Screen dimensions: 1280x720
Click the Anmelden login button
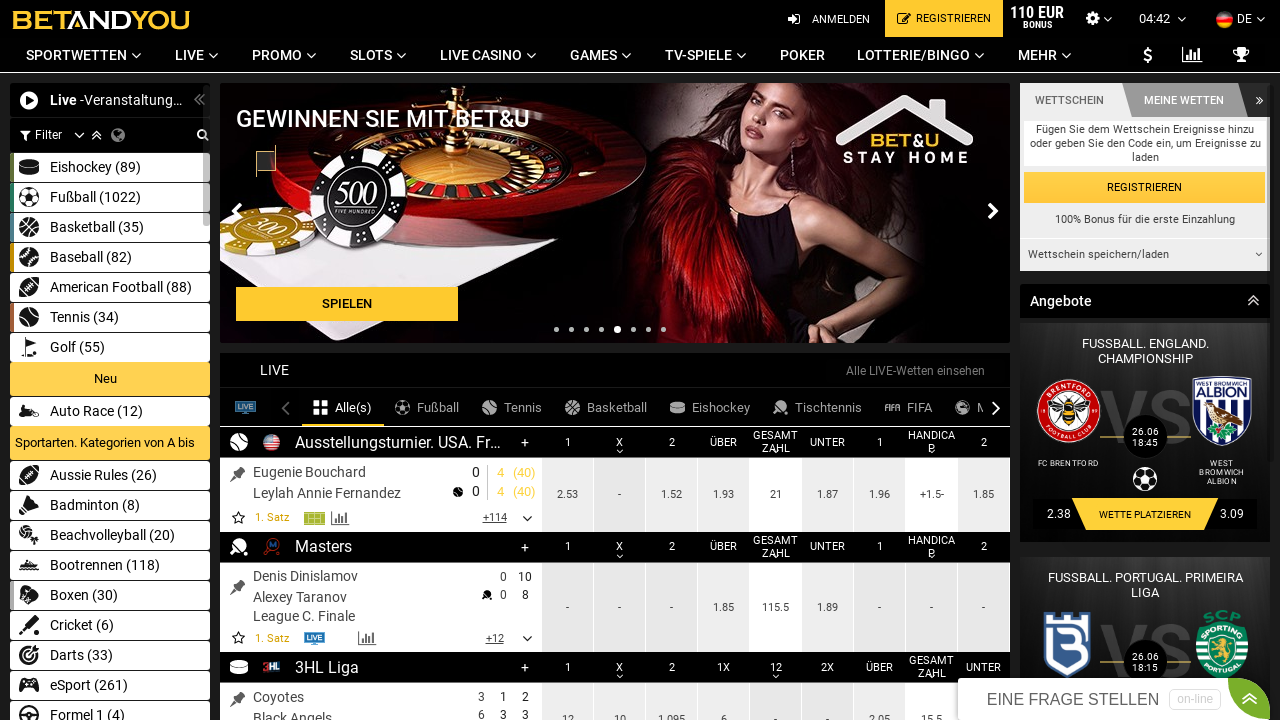click(829, 19)
